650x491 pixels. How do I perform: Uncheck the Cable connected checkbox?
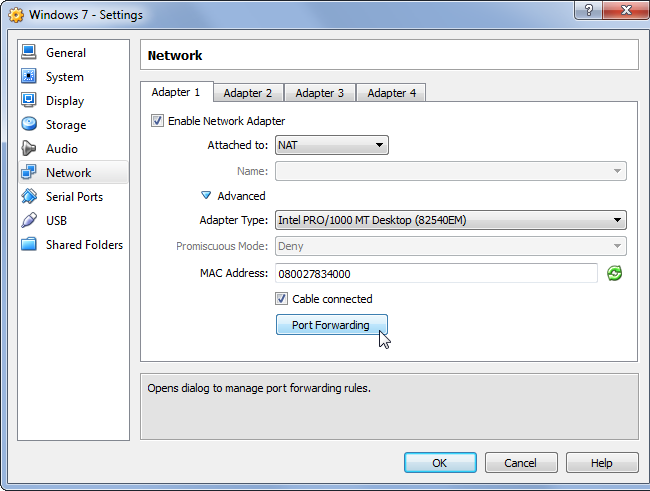click(x=282, y=299)
